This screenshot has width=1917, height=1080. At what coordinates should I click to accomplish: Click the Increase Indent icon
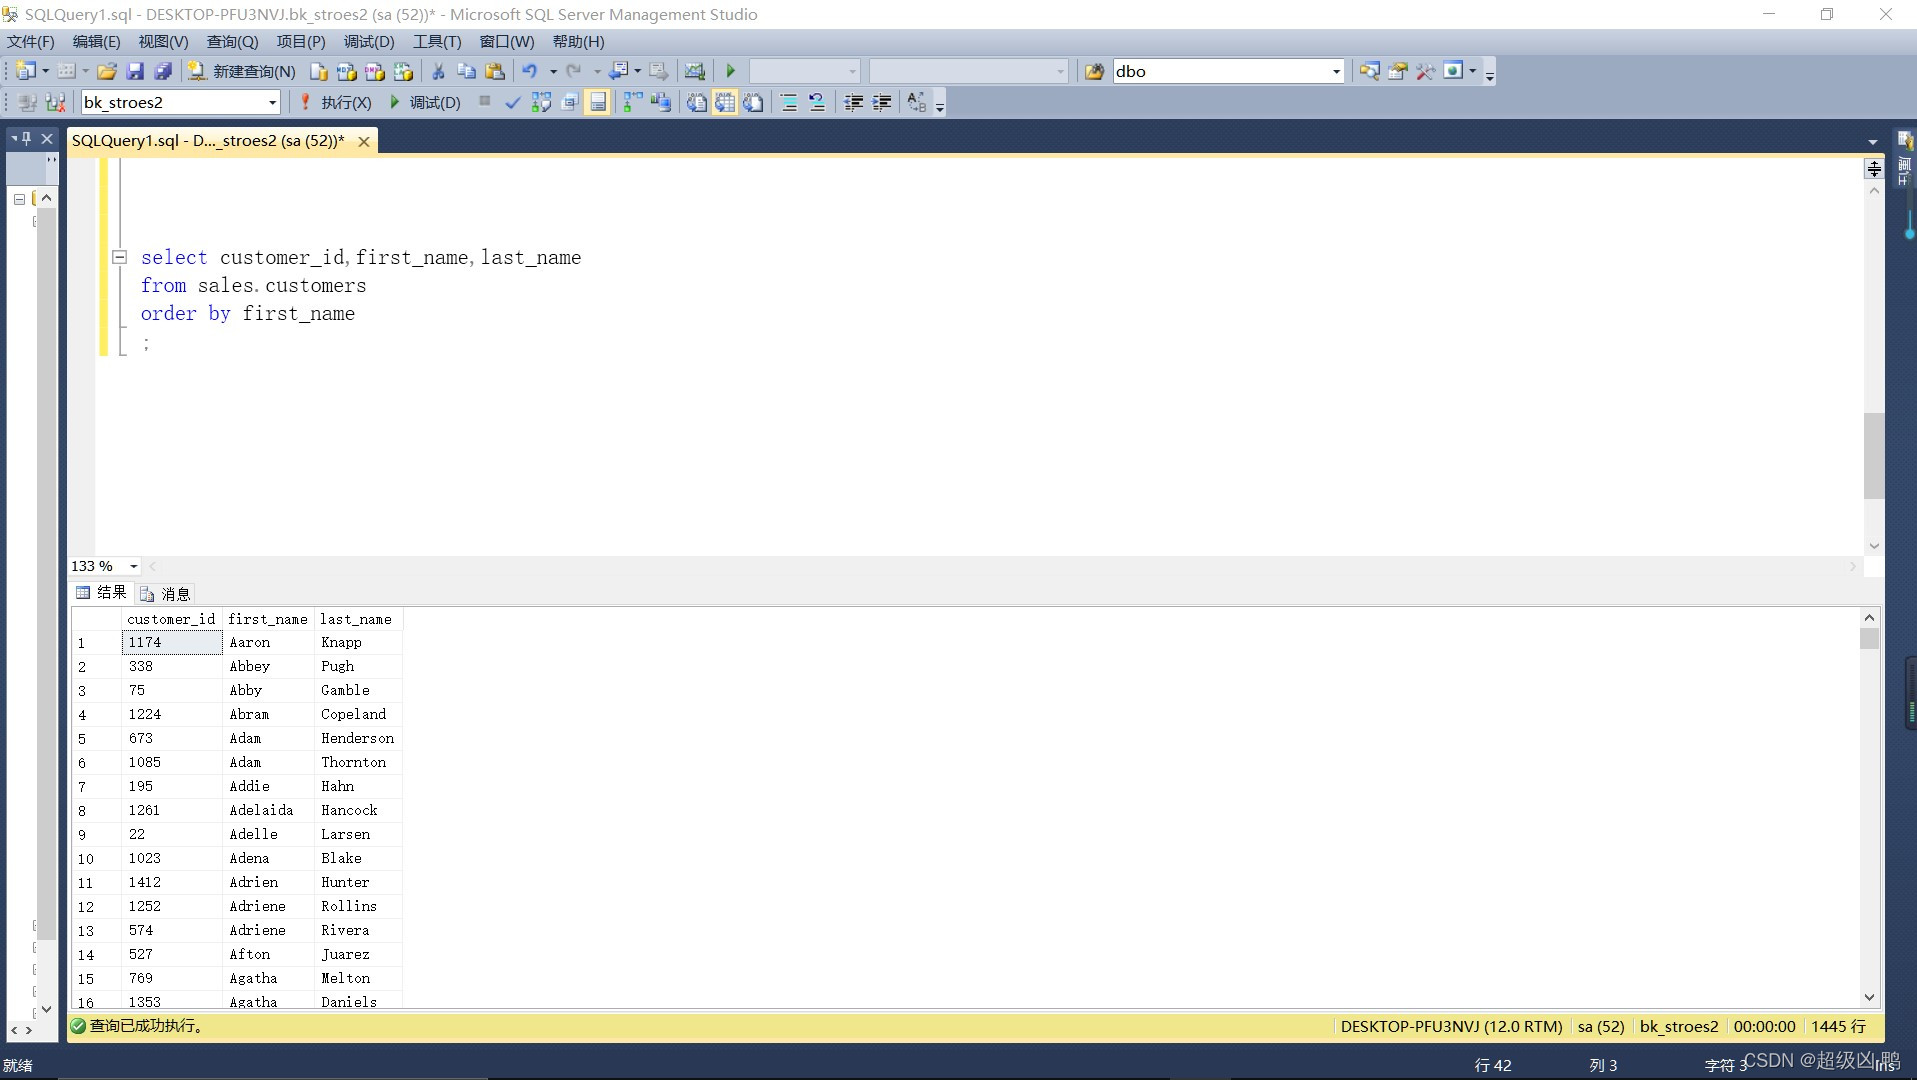tap(881, 102)
